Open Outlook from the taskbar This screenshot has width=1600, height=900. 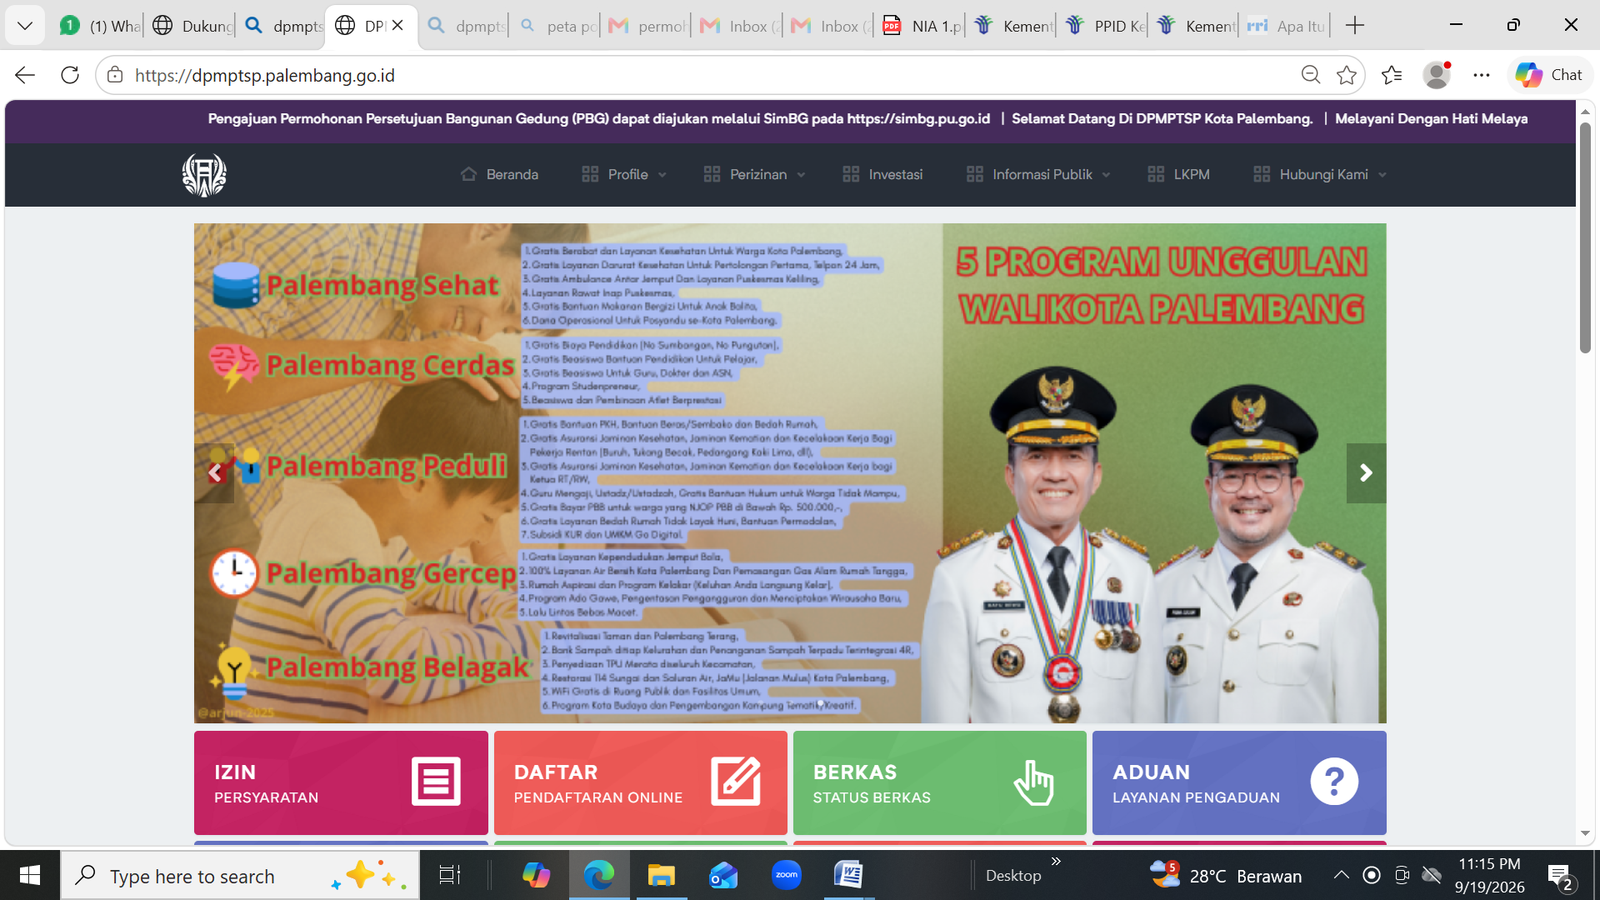723,876
